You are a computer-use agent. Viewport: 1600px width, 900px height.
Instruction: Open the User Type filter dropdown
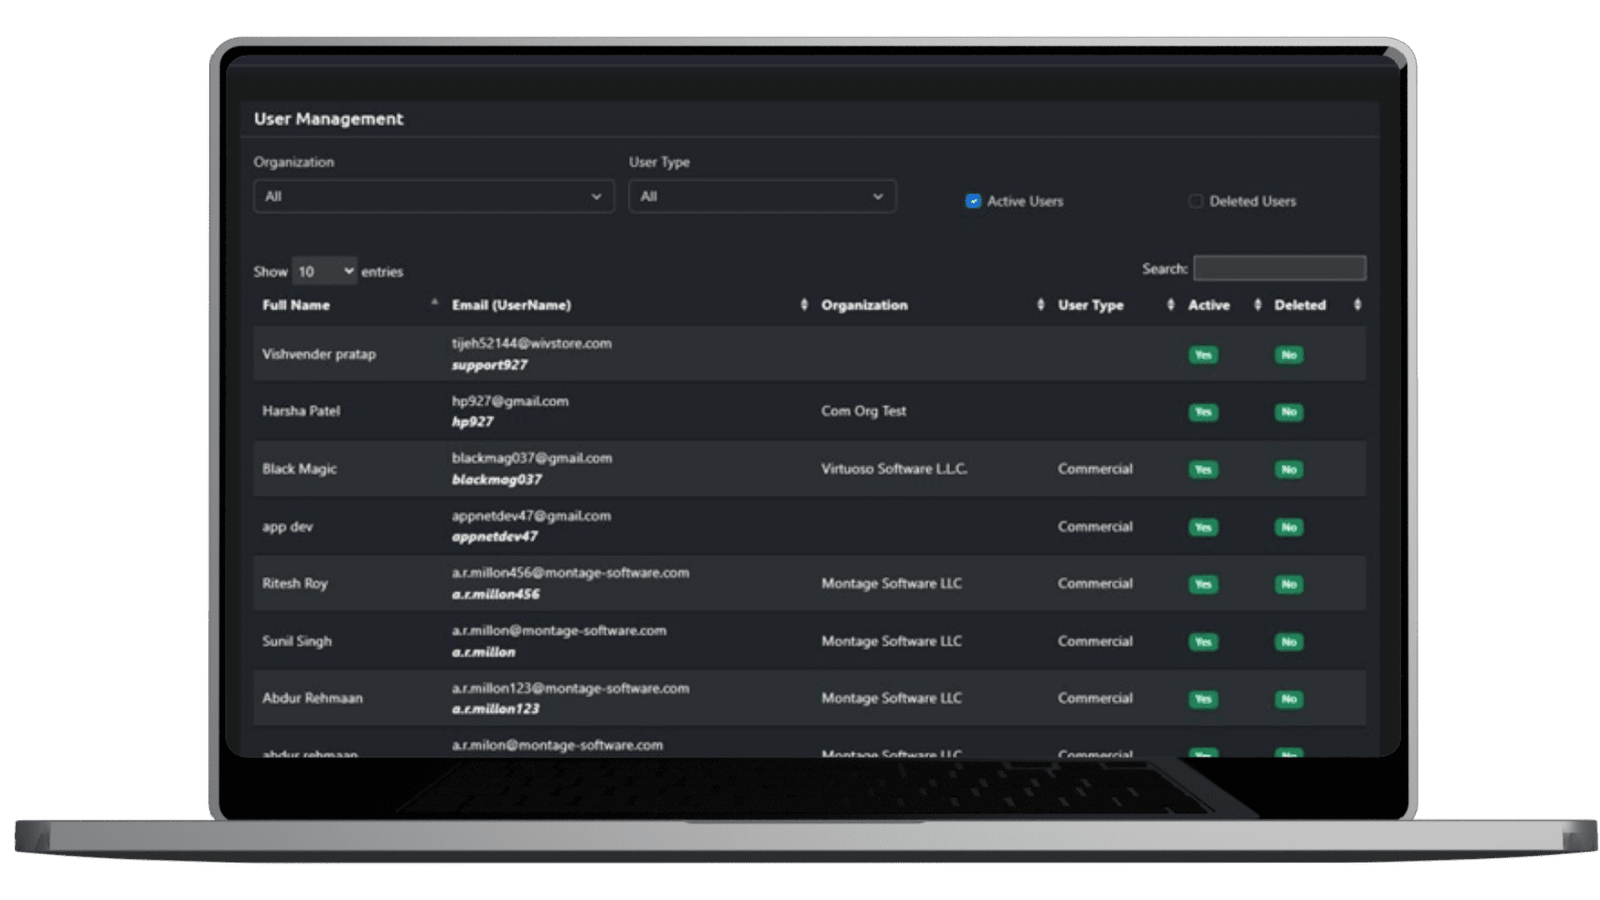[762, 196]
